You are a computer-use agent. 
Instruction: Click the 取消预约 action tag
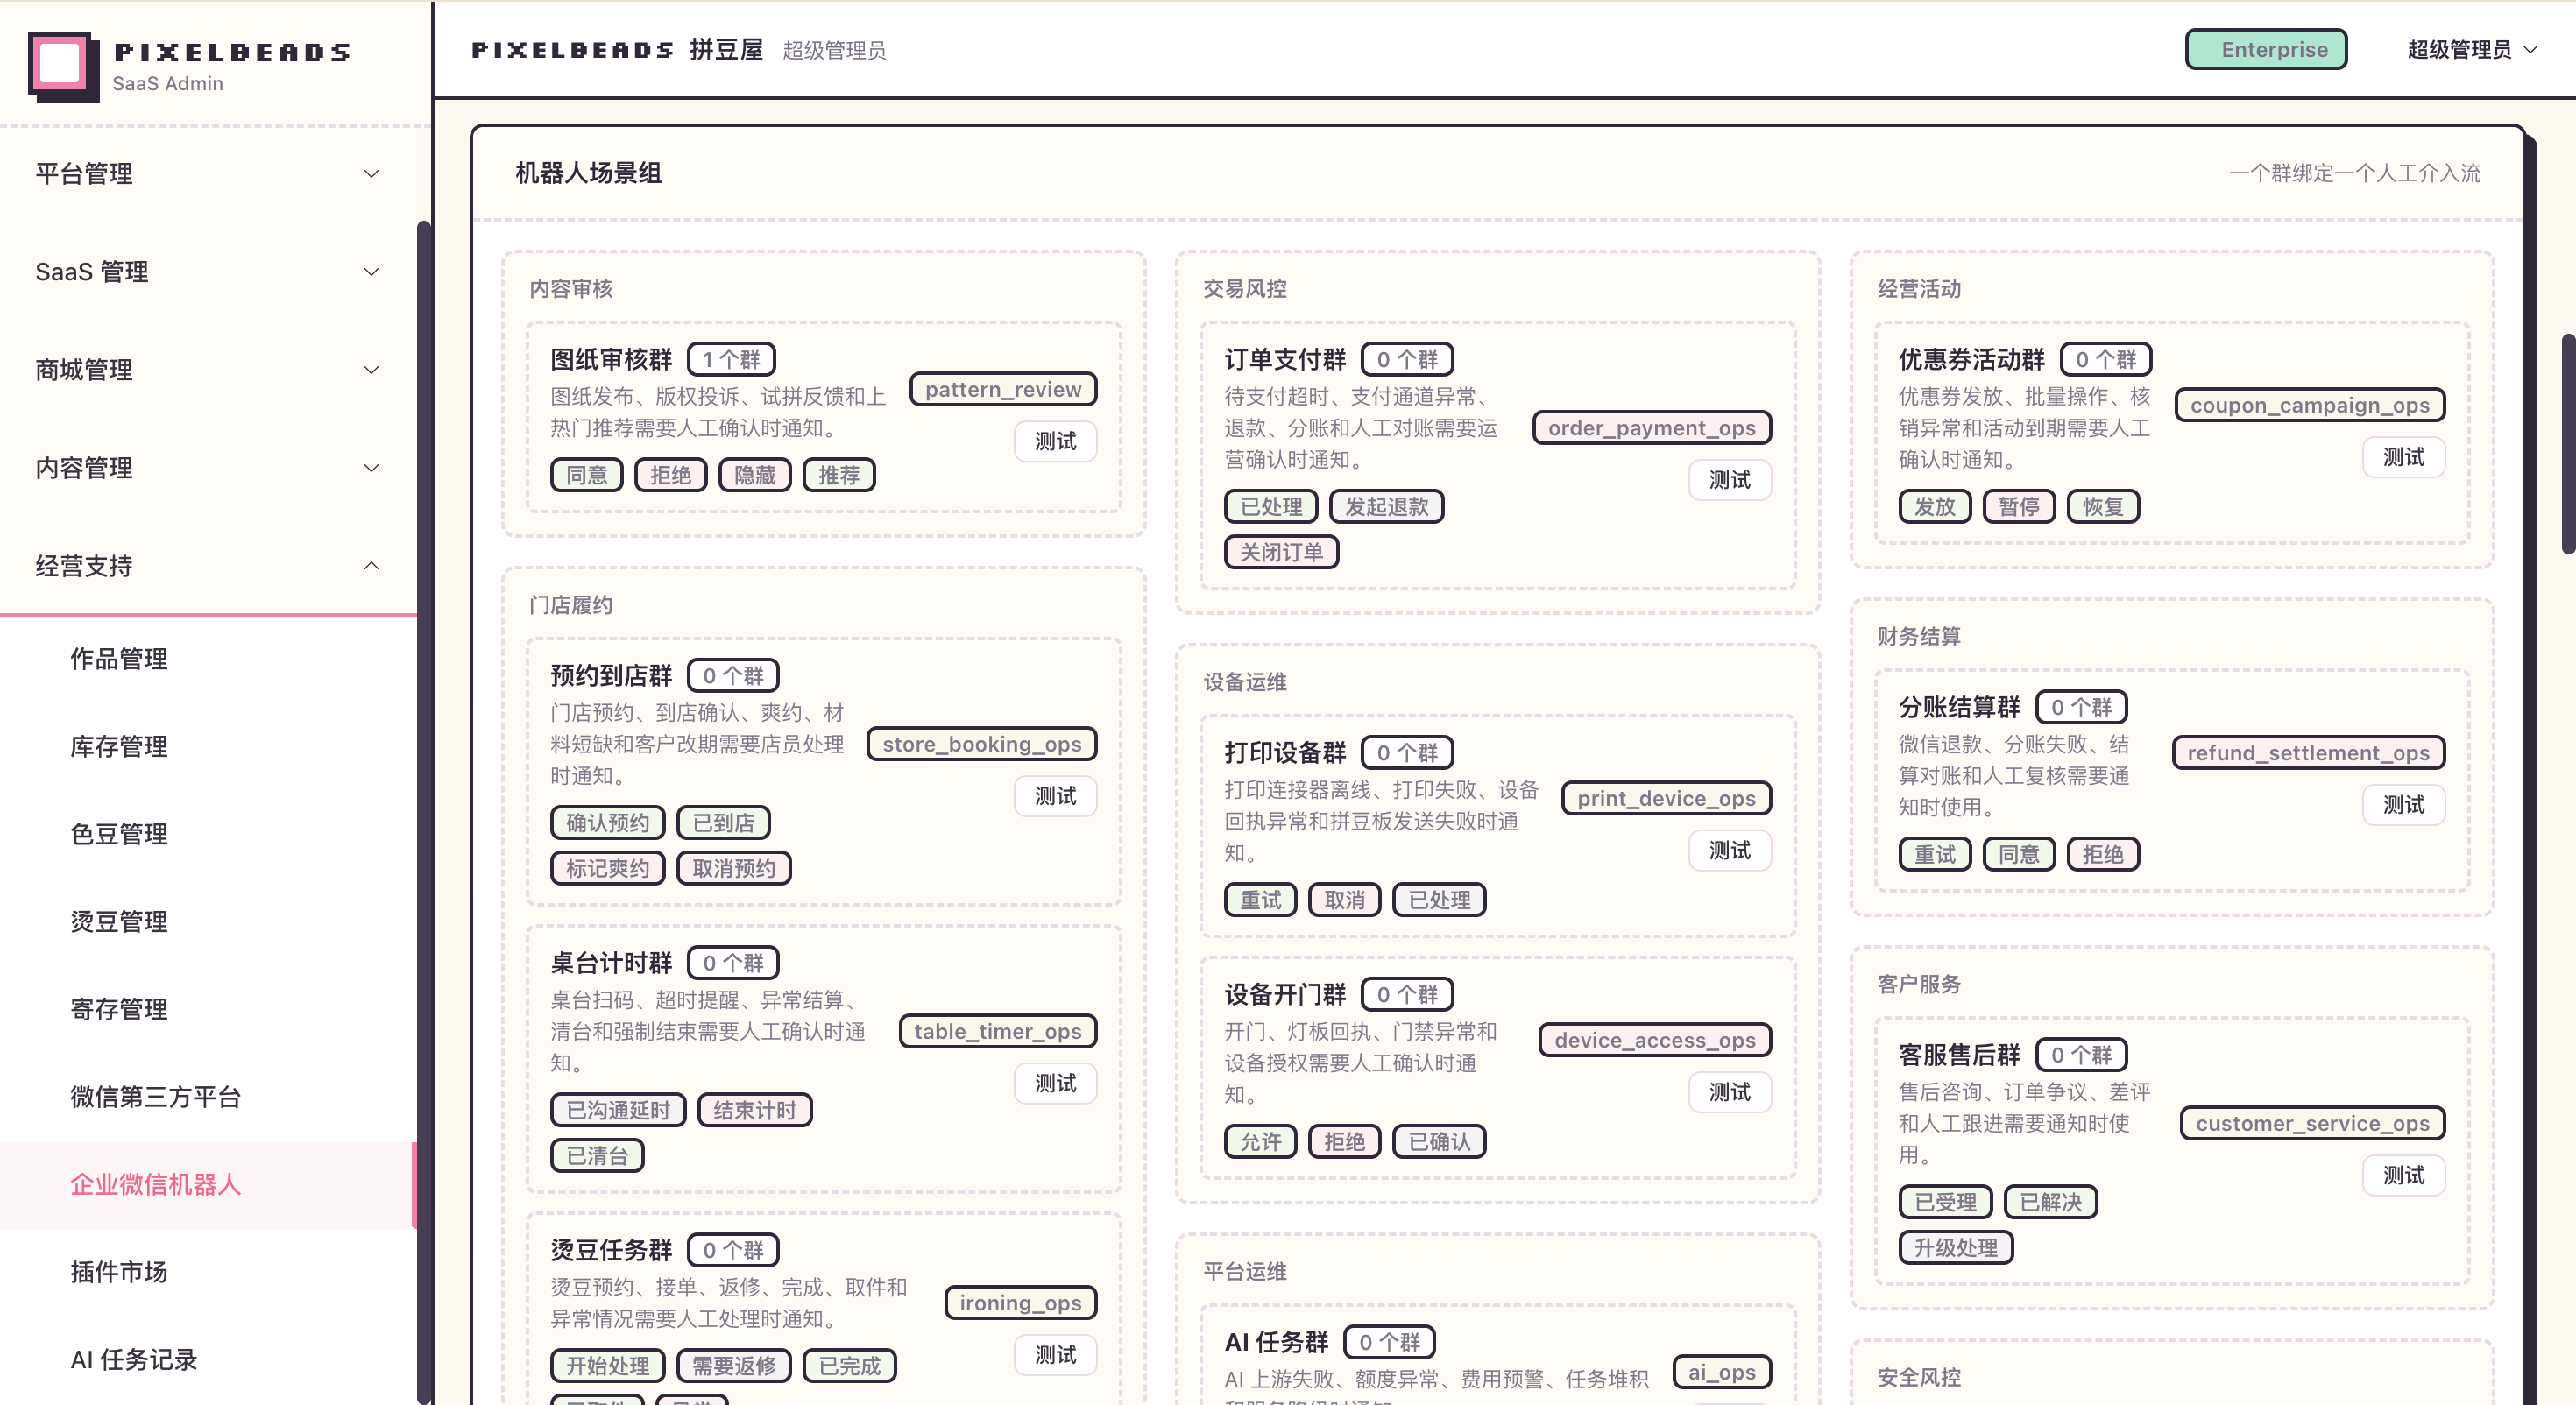click(734, 868)
